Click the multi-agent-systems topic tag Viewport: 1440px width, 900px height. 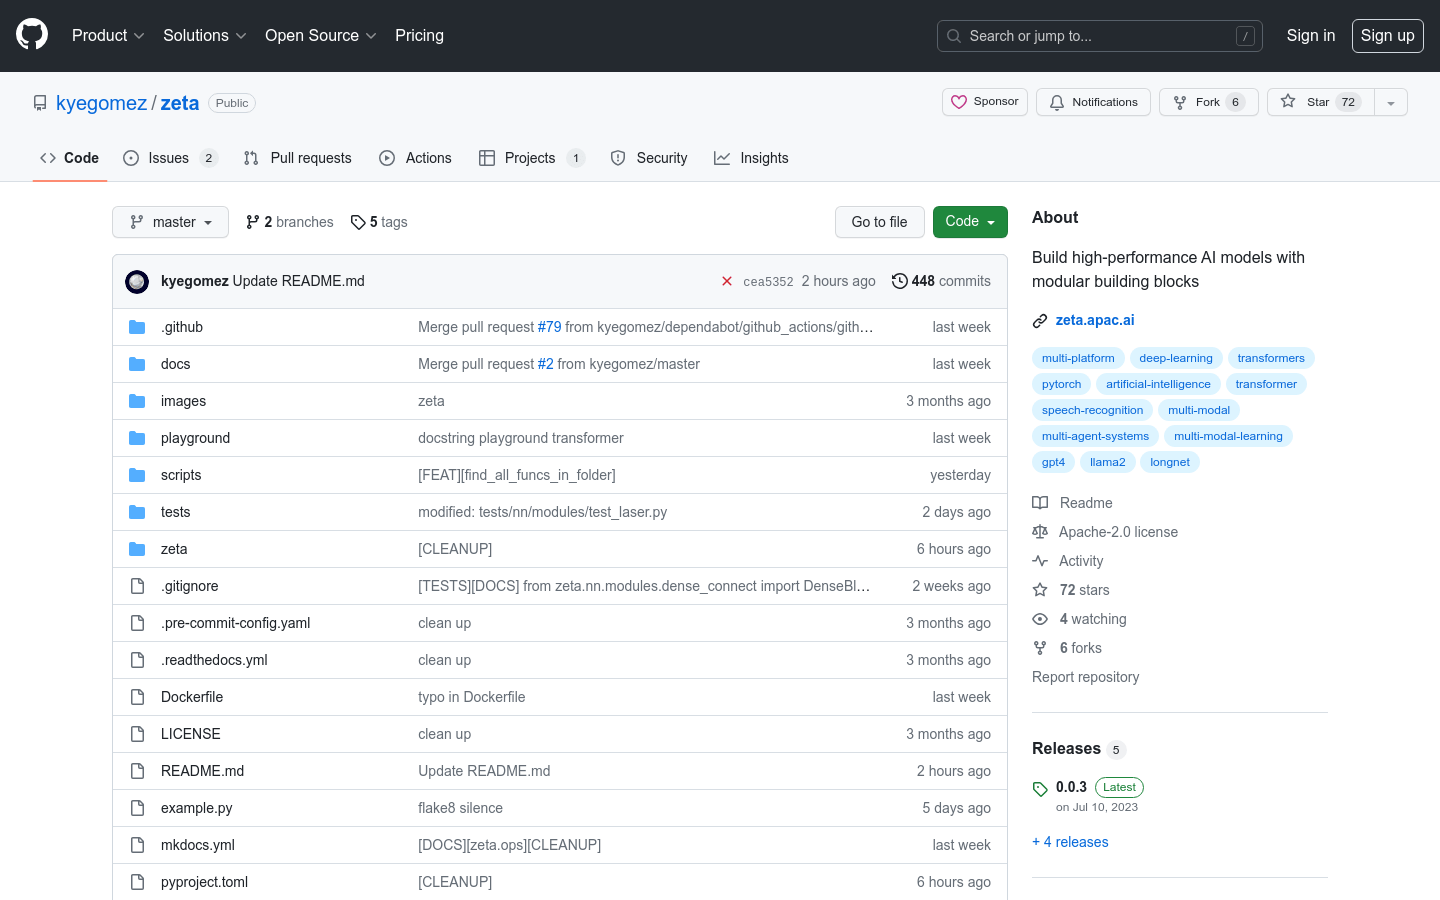[x=1096, y=436]
